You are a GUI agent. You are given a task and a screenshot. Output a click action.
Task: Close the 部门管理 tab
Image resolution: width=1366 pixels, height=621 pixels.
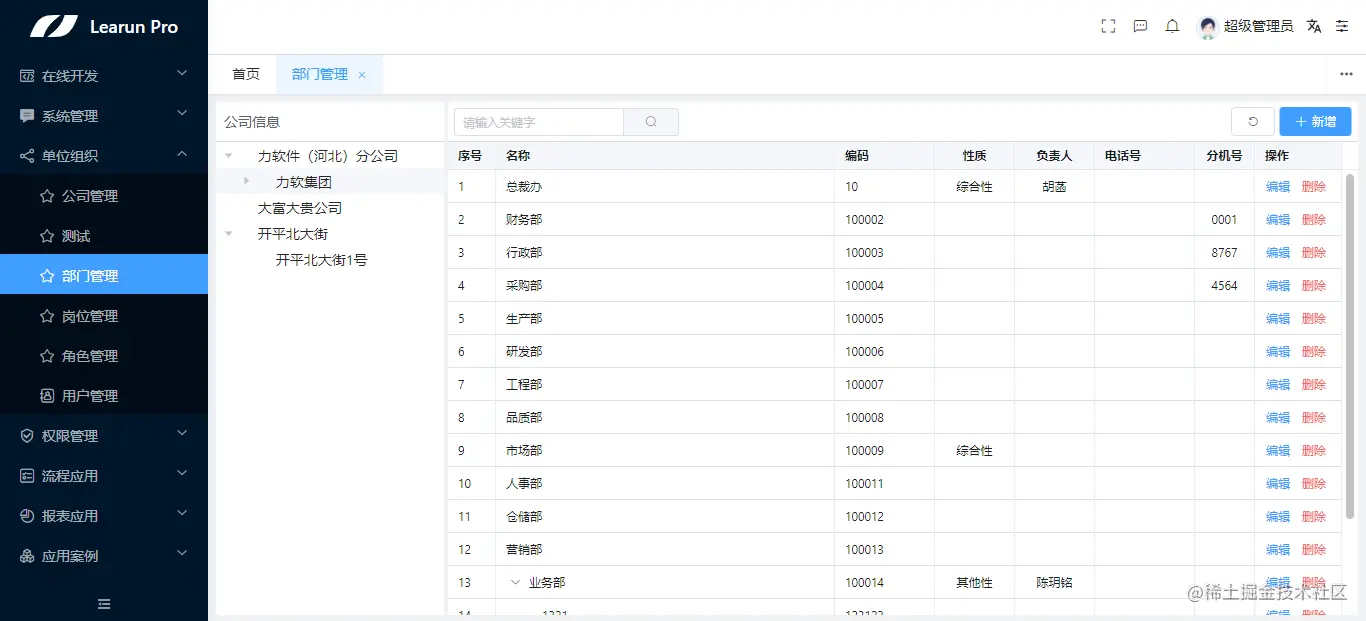coord(362,74)
